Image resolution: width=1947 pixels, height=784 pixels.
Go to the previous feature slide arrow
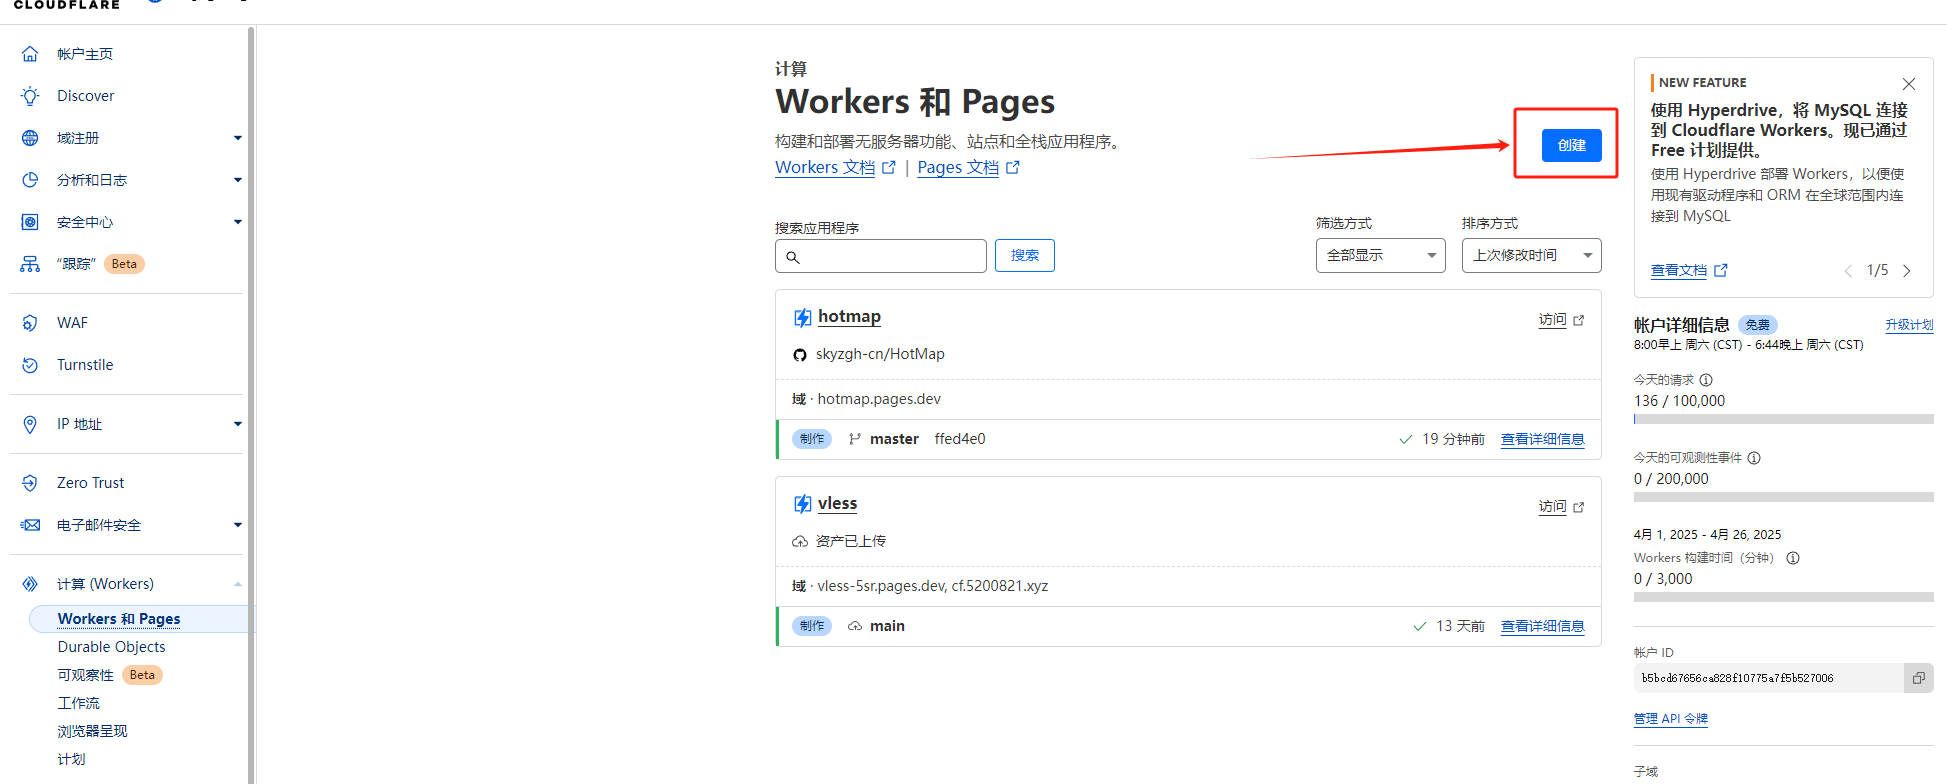point(1848,271)
